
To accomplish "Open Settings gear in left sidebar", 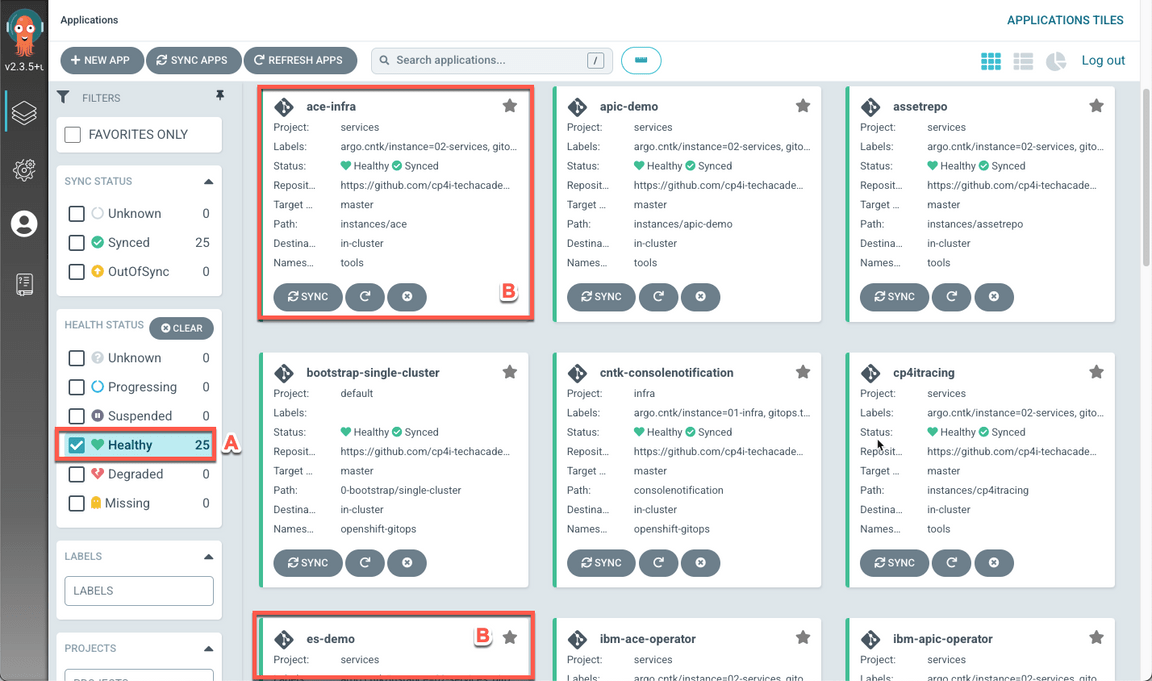I will tap(24, 169).
